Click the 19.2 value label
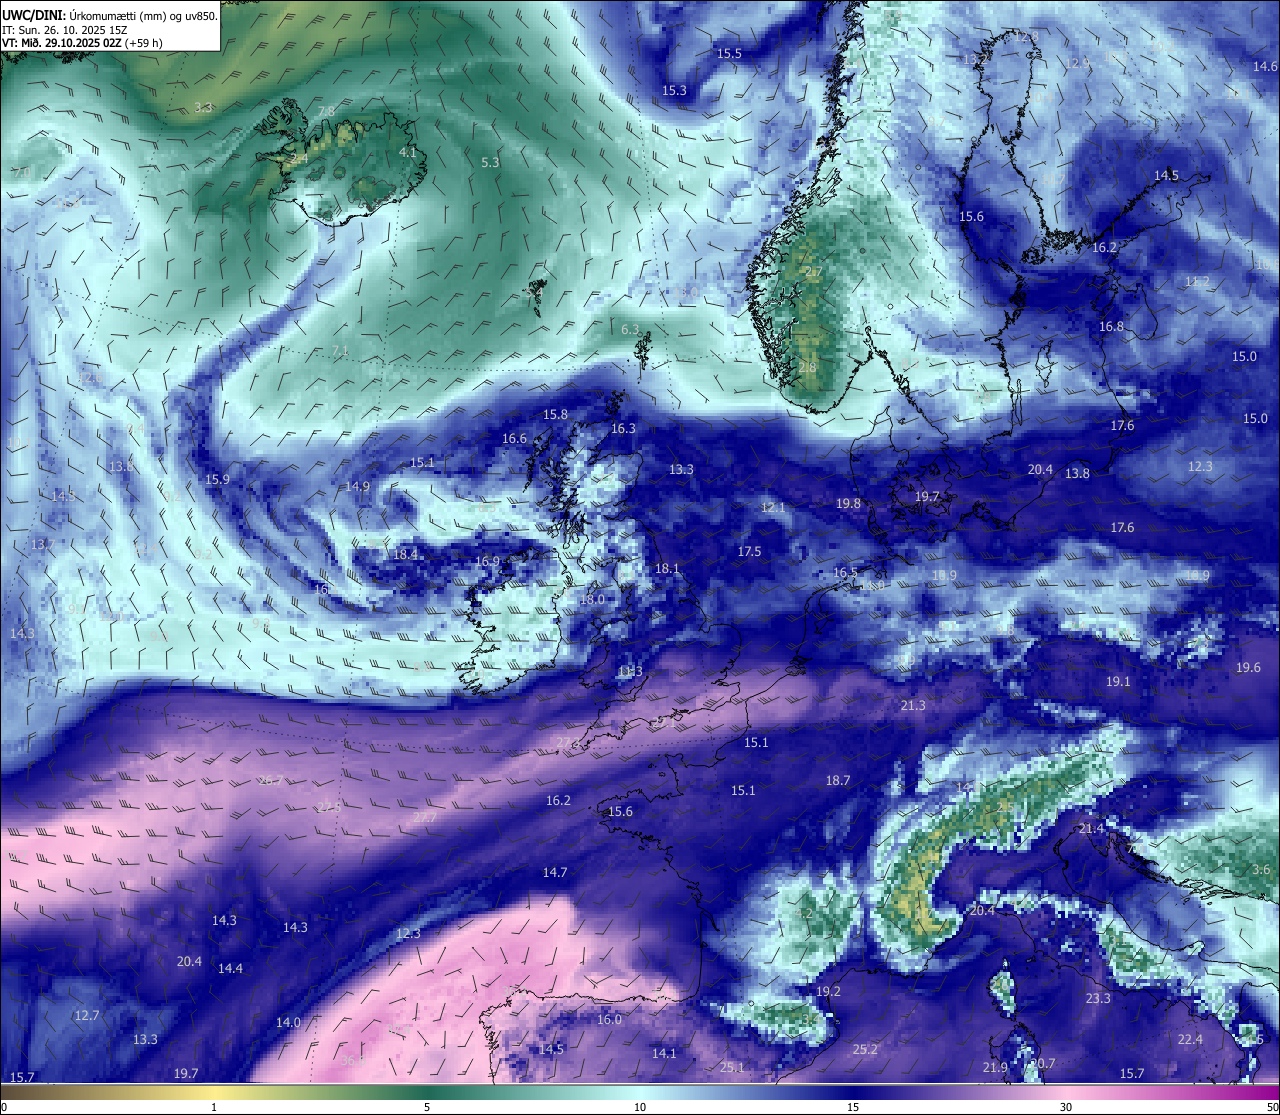 (828, 991)
